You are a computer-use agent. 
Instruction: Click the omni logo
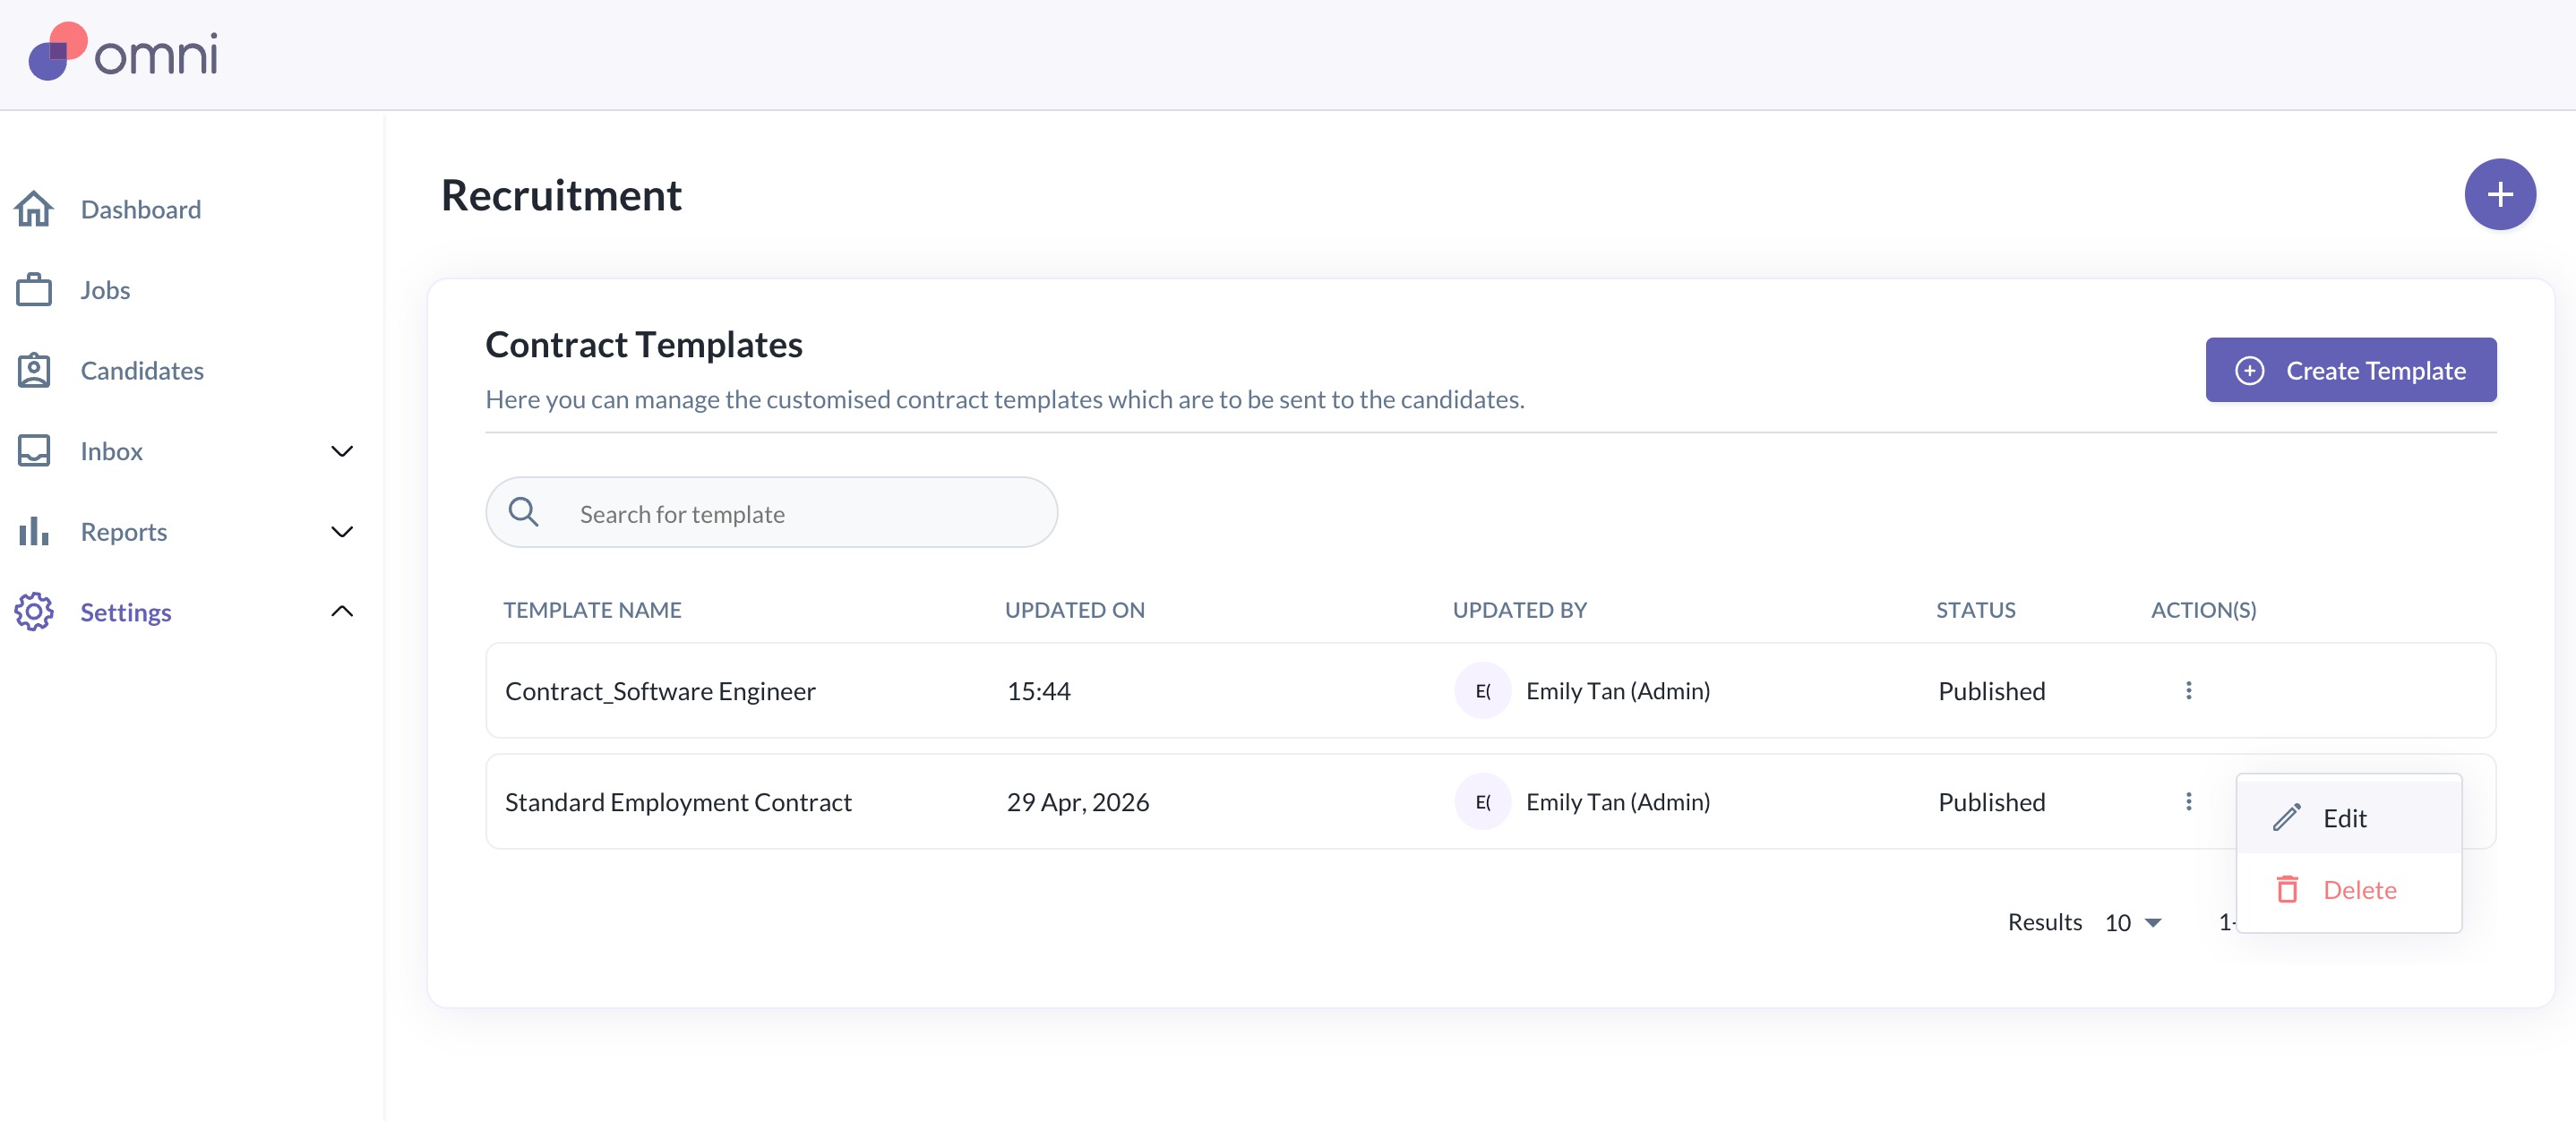click(123, 52)
